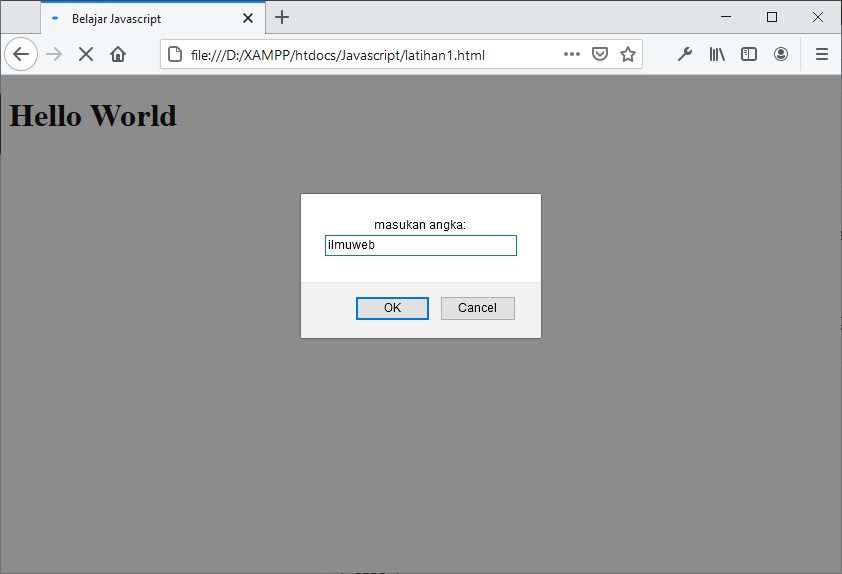The height and width of the screenshot is (574, 842).
Task: Open the Firefox home page
Action: coord(118,54)
